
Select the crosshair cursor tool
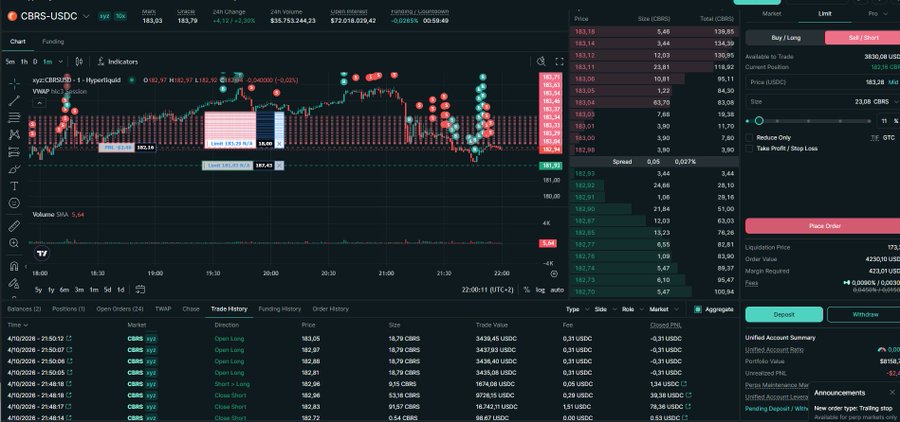(14, 84)
